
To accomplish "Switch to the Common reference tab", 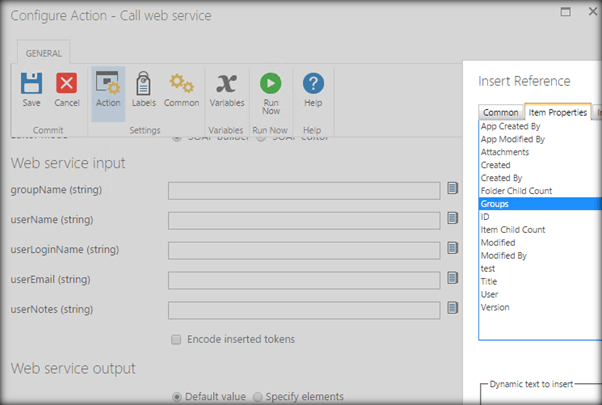I will [500, 112].
